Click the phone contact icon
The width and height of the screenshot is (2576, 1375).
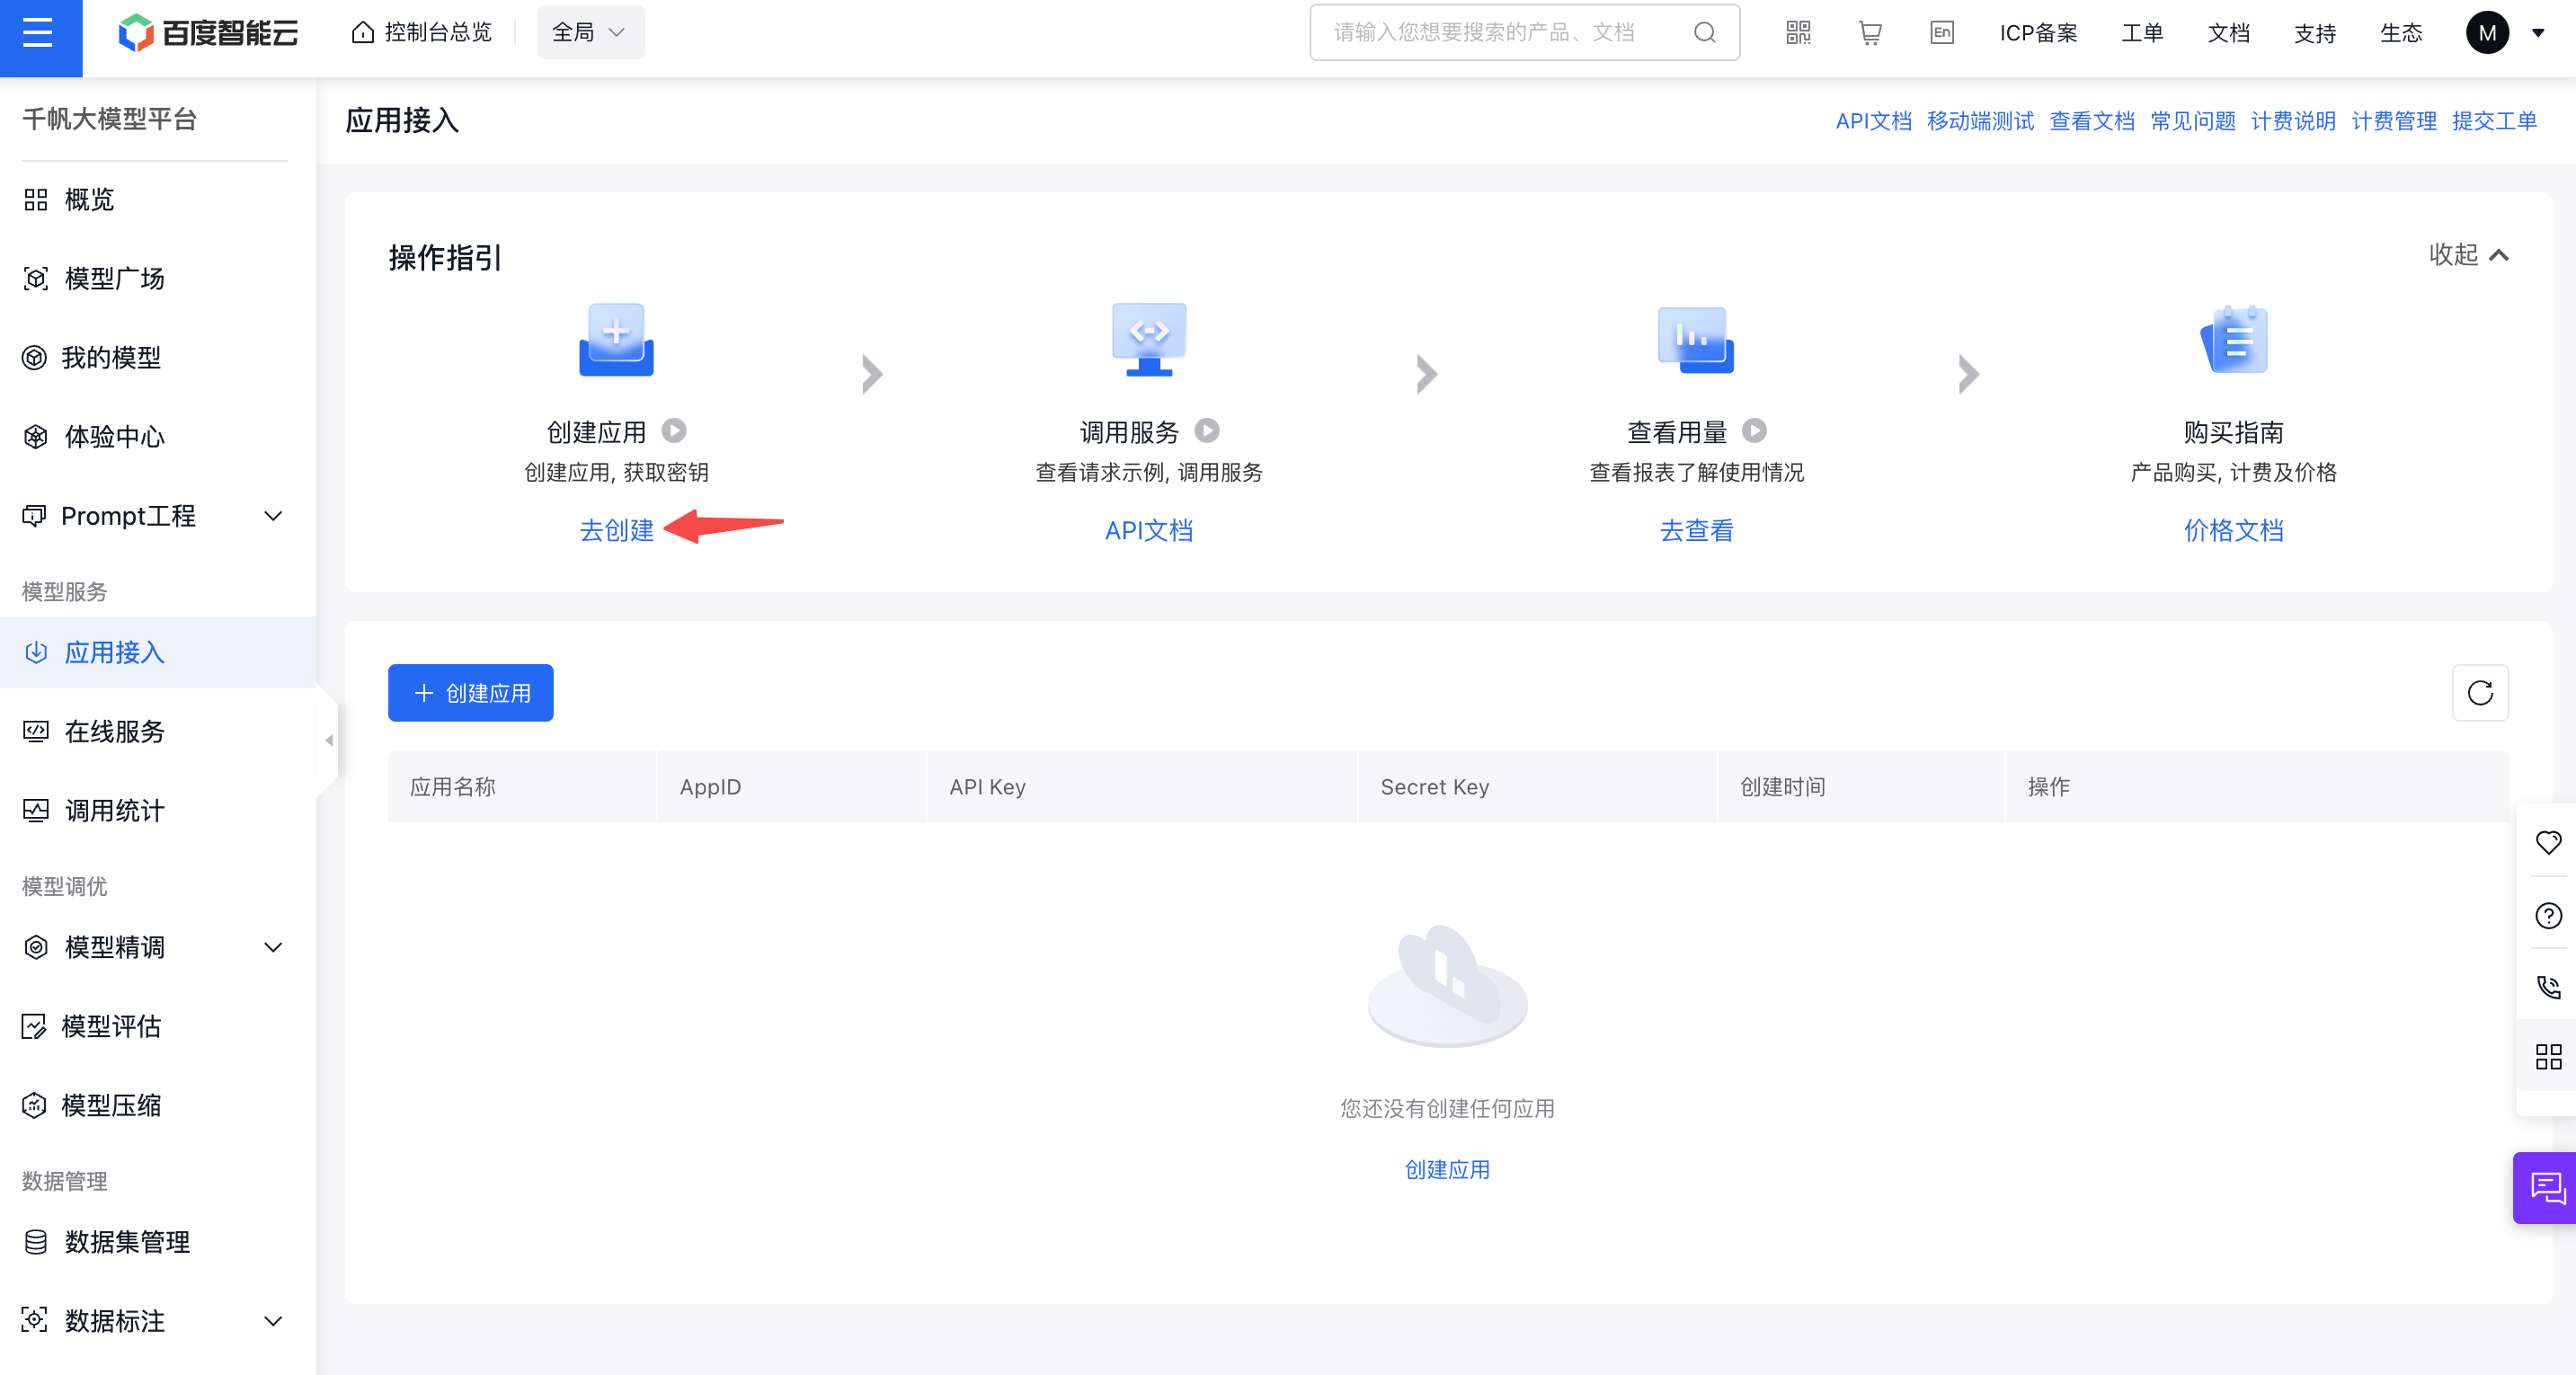click(x=2548, y=987)
